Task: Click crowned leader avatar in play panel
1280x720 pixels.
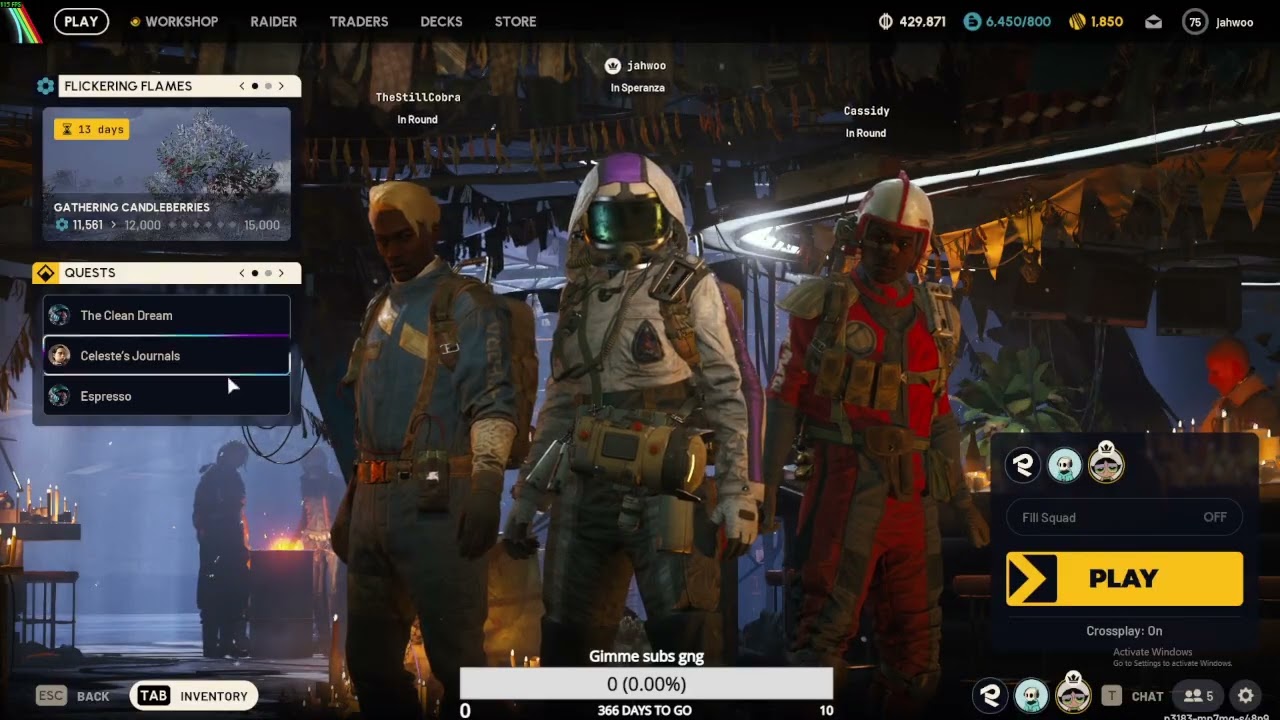Action: [x=1106, y=463]
